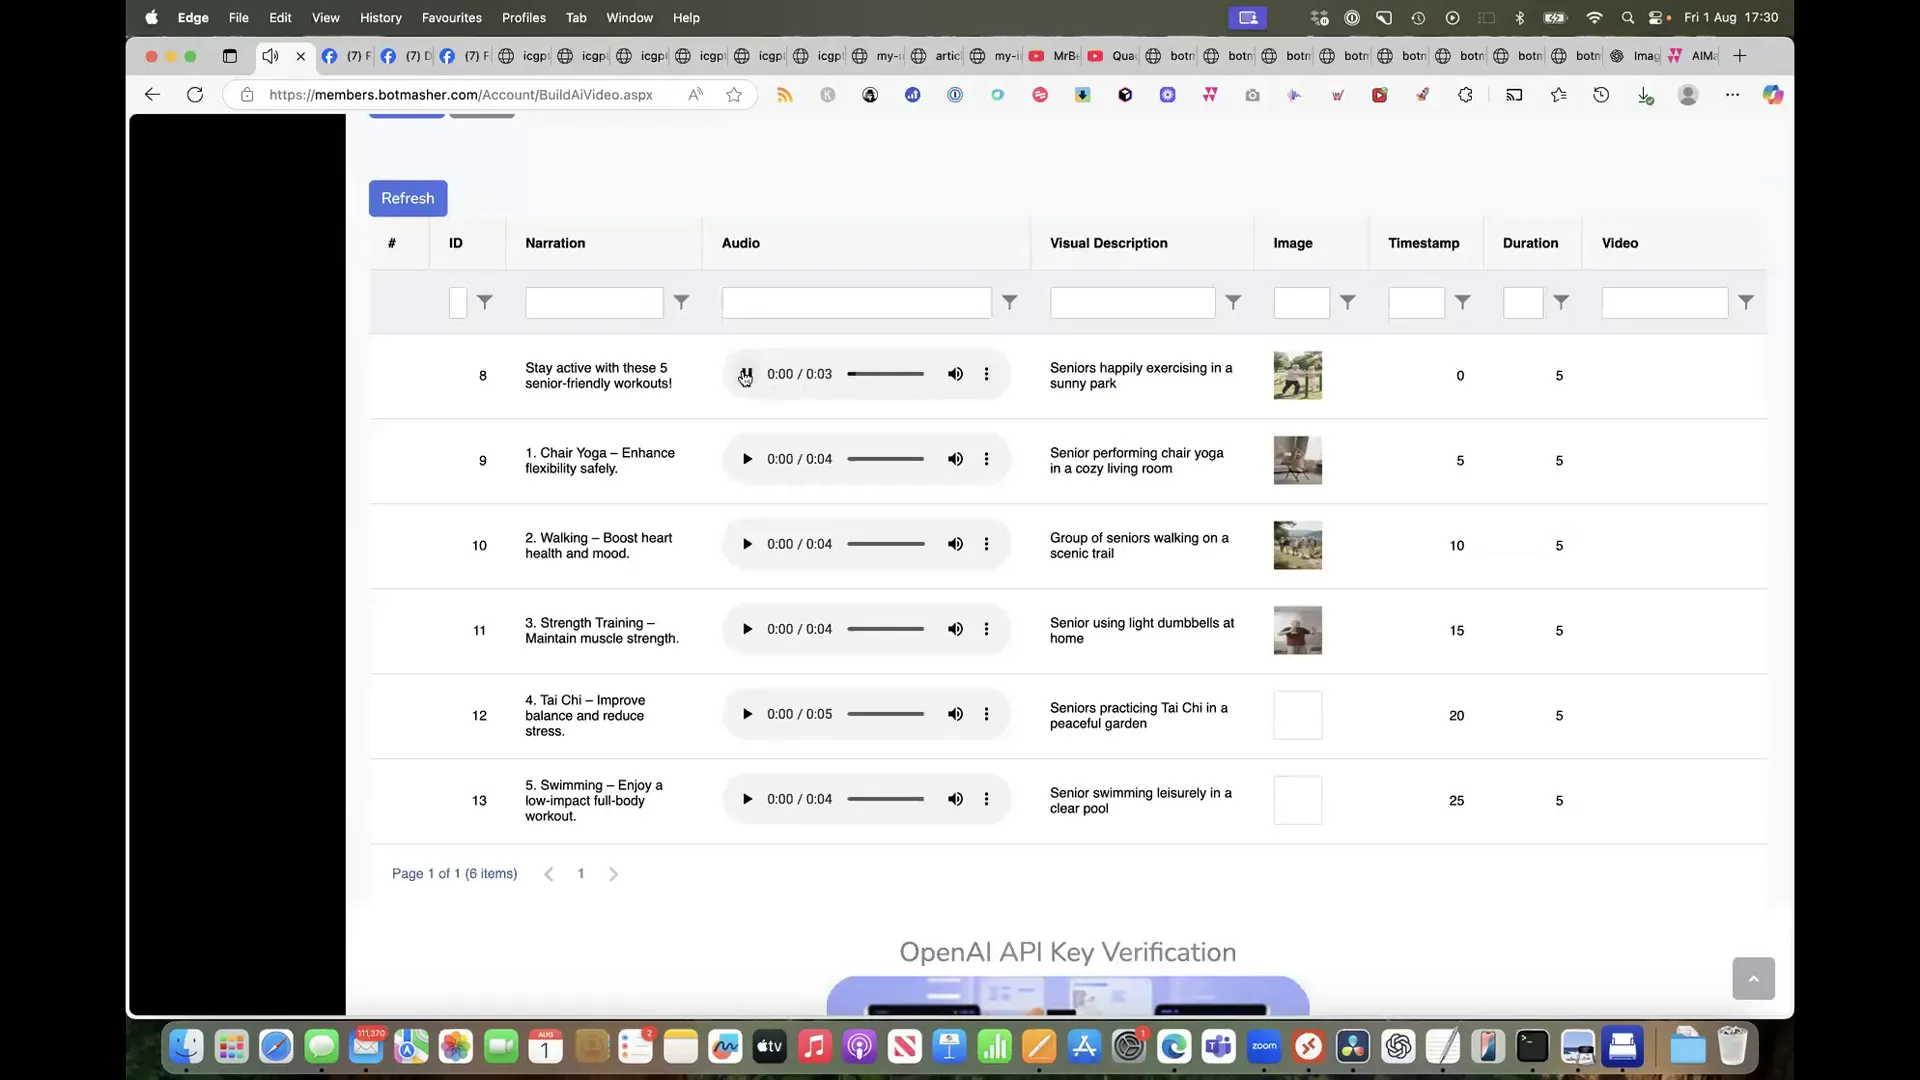
Task: Play audio for Chair Yoga row
Action: (747, 459)
